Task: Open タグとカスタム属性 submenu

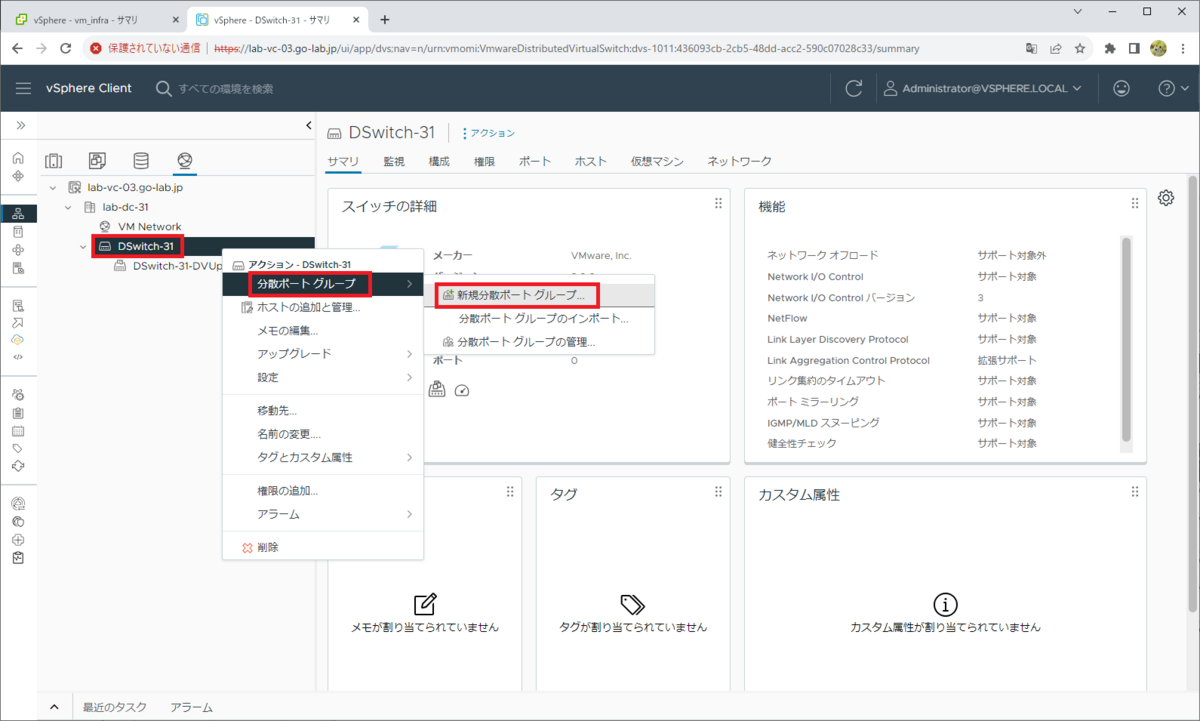Action: [323, 457]
